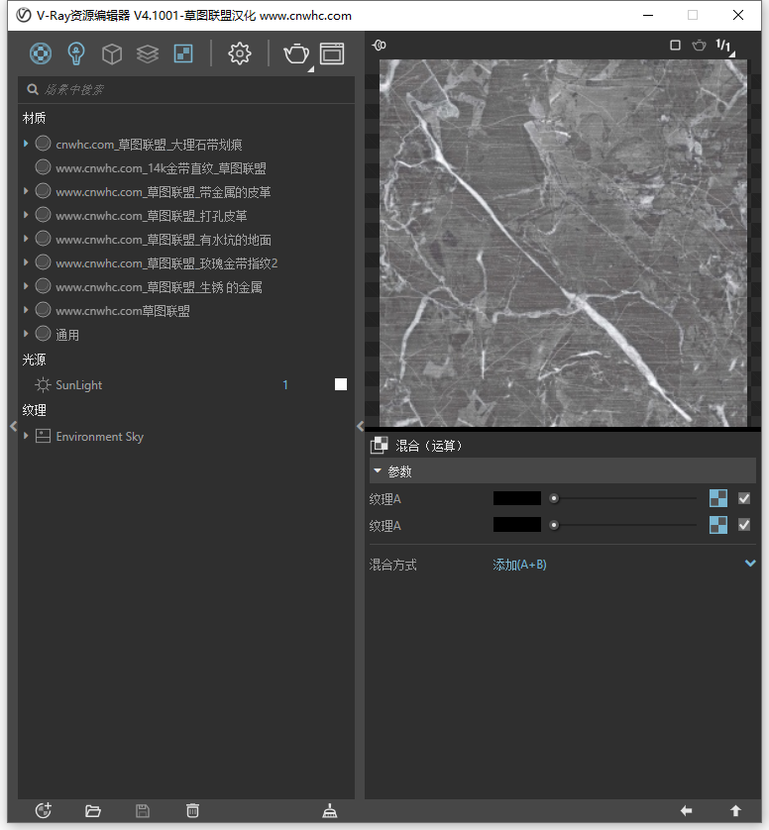Collapse right panel with the middle arrow
769x830 pixels.
[x=360, y=426]
